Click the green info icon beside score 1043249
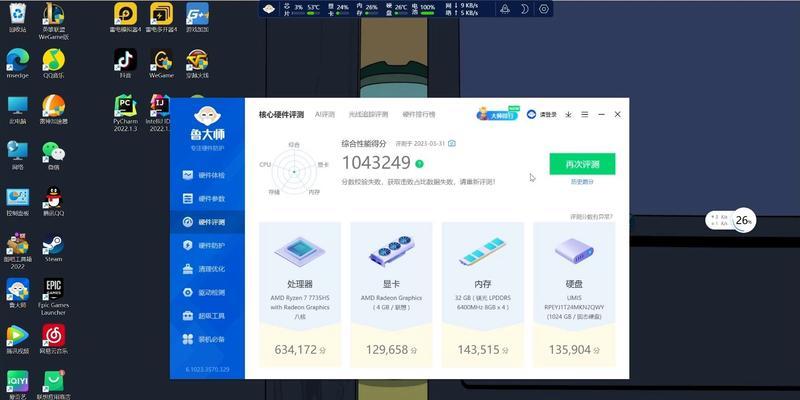 coord(419,164)
